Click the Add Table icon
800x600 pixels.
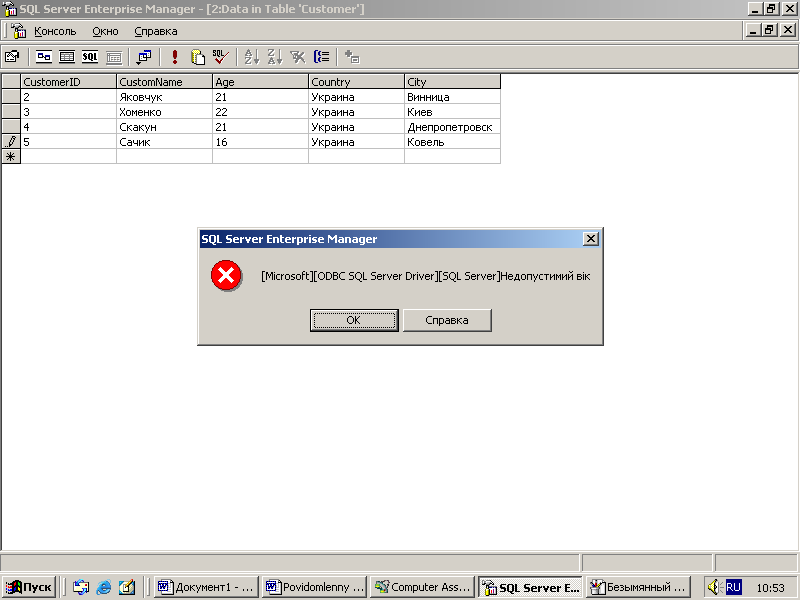coord(352,57)
